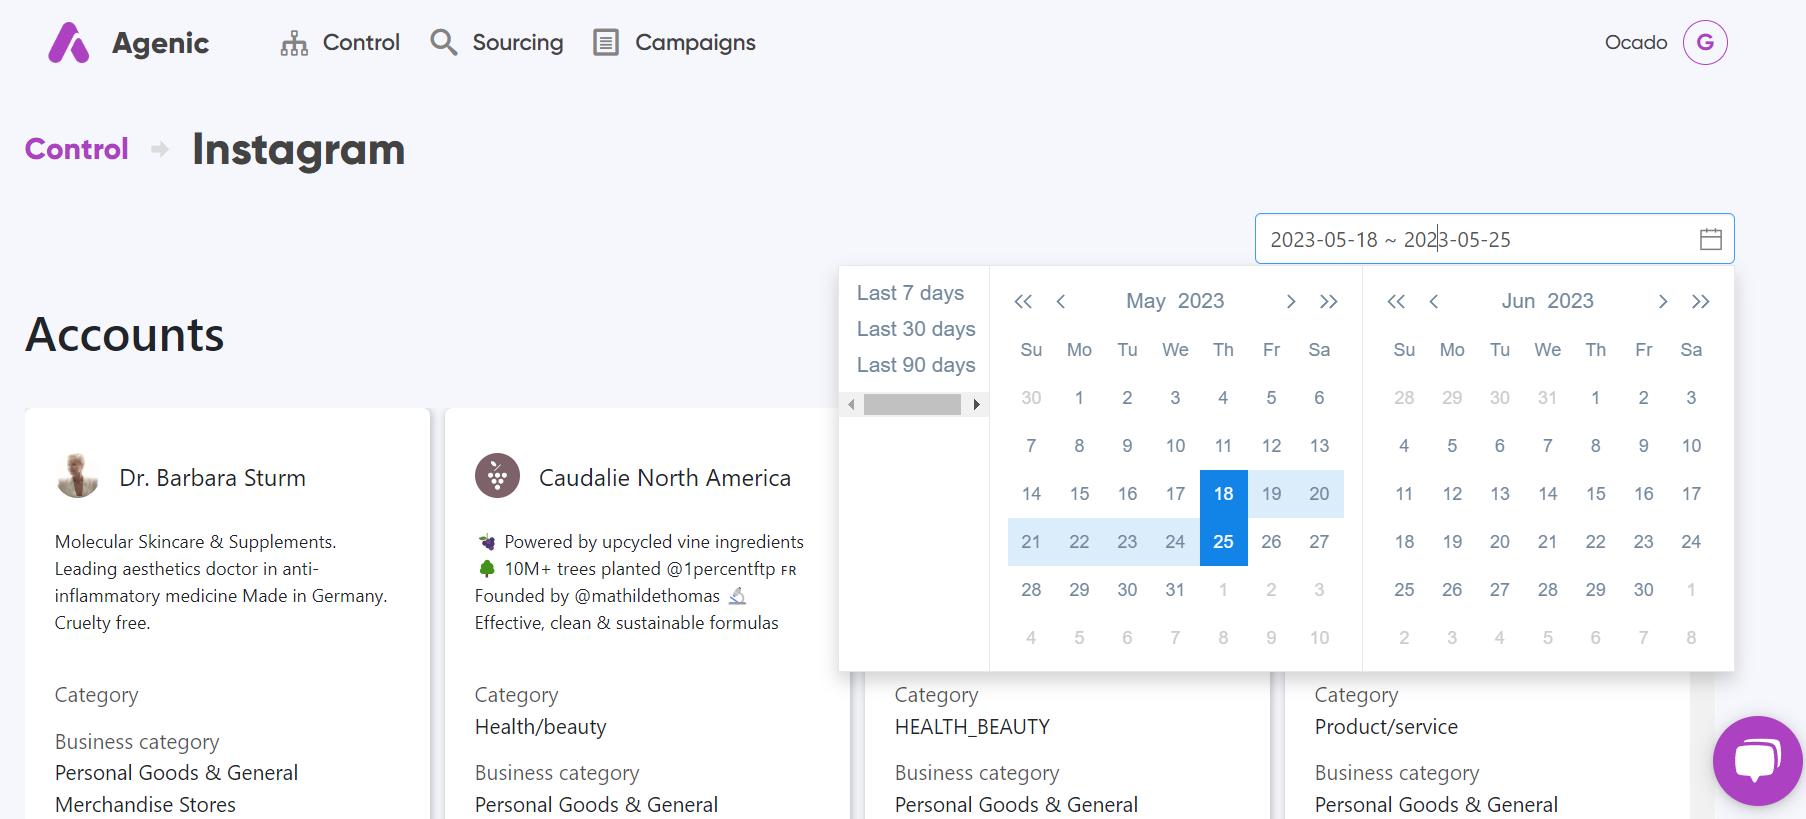The image size is (1806, 819).
Task: Click the date range input field
Action: tap(1470, 240)
